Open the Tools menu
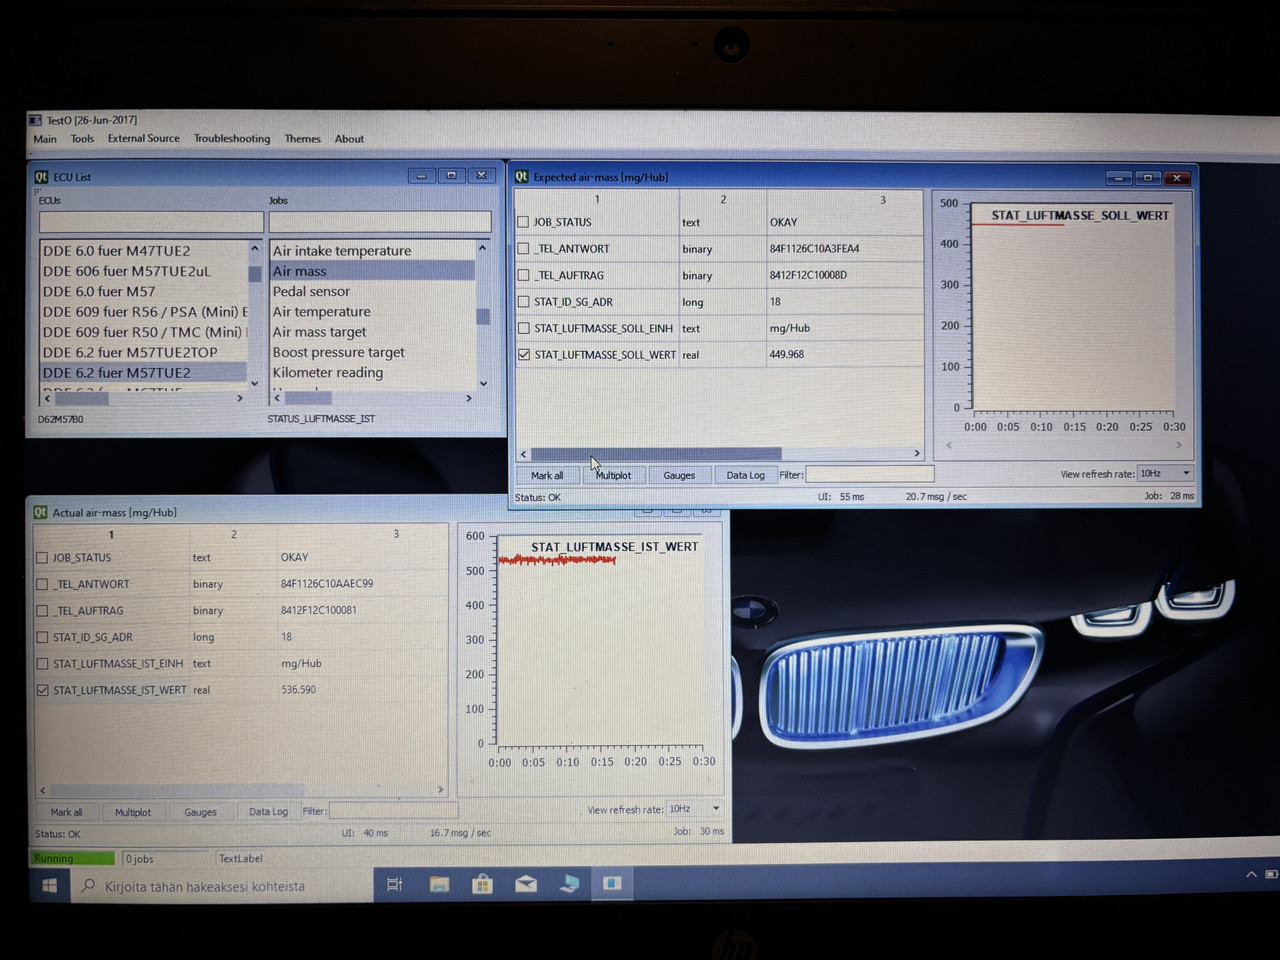Image resolution: width=1280 pixels, height=960 pixels. click(x=82, y=139)
